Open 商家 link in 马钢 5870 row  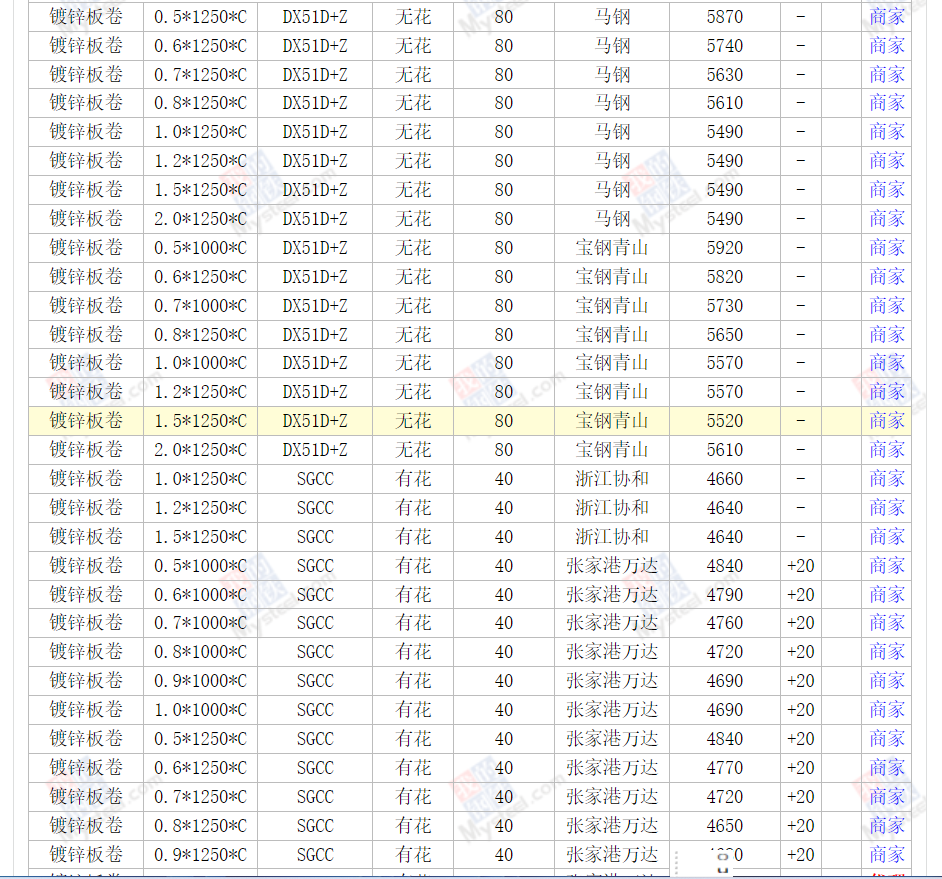(x=886, y=17)
